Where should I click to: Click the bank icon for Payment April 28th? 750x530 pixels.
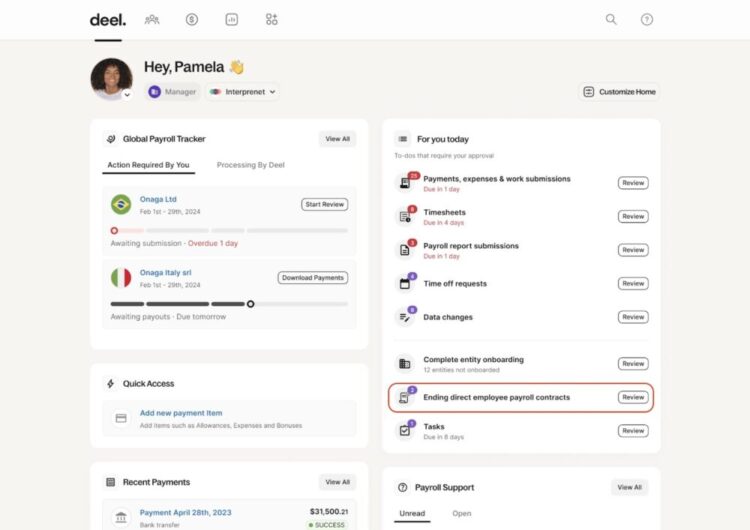coord(121,517)
